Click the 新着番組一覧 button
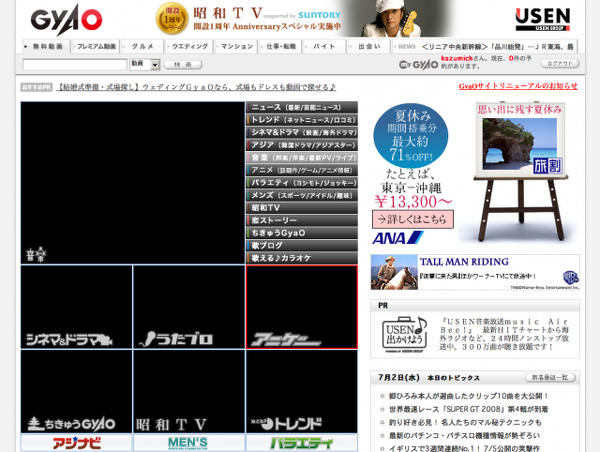Screen dimensions: 600x452 [x=550, y=377]
